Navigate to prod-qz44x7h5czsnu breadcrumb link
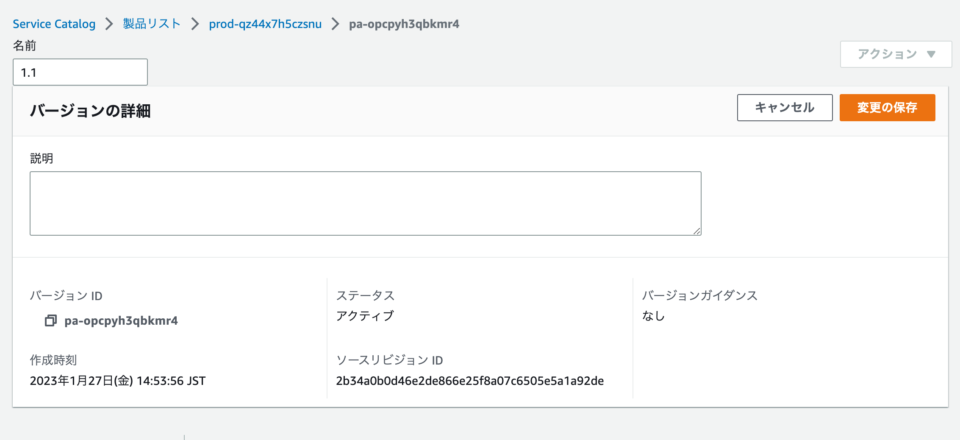The image size is (960, 440). [265, 24]
